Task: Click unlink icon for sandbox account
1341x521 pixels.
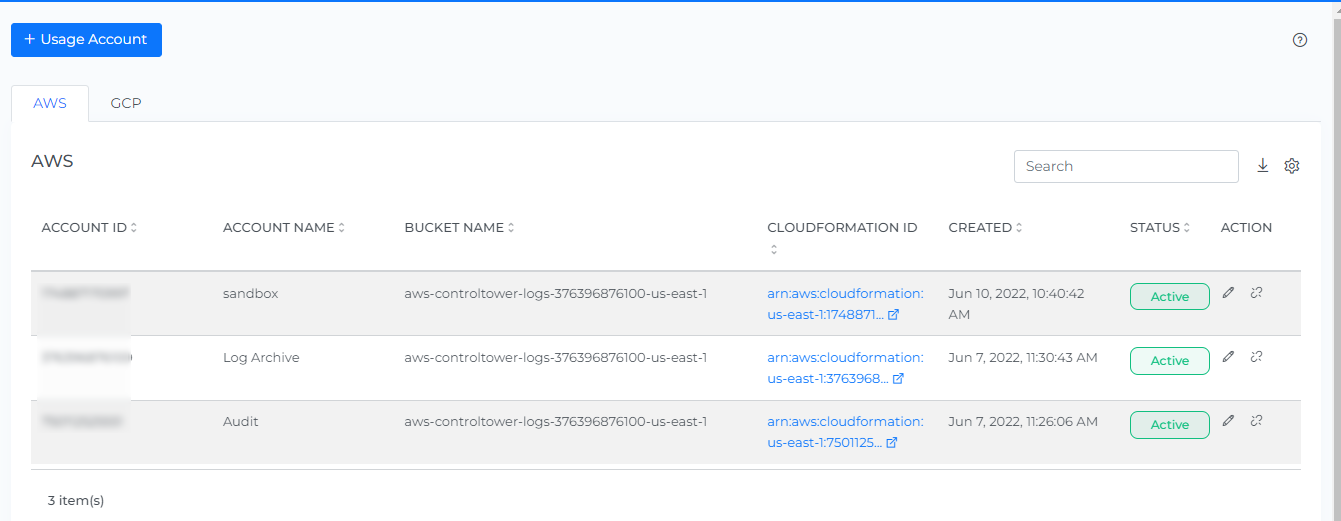Action: (x=1257, y=293)
